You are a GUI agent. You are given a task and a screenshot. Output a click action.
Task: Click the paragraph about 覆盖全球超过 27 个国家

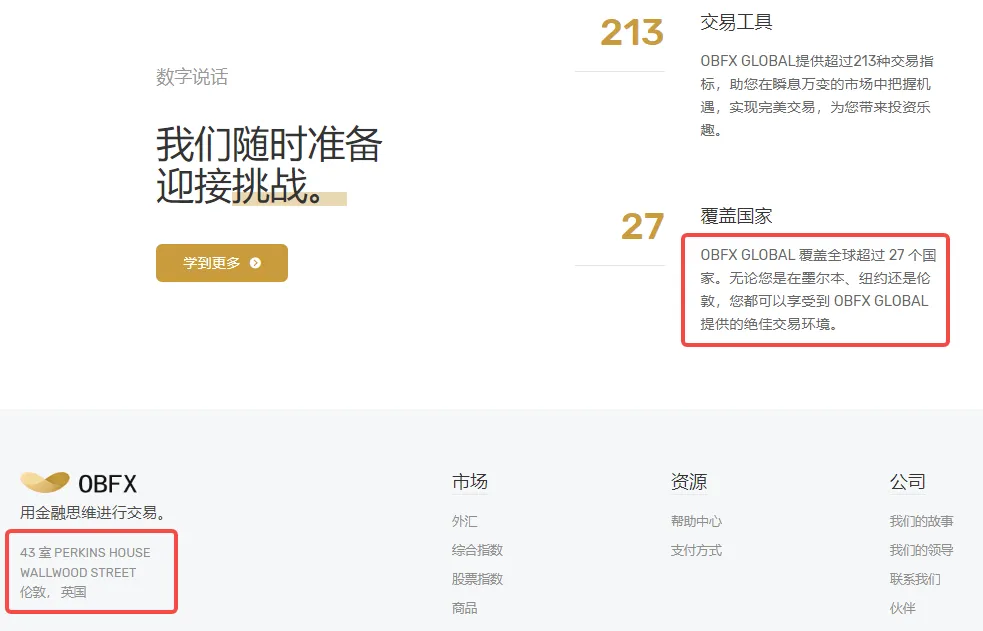tap(818, 289)
